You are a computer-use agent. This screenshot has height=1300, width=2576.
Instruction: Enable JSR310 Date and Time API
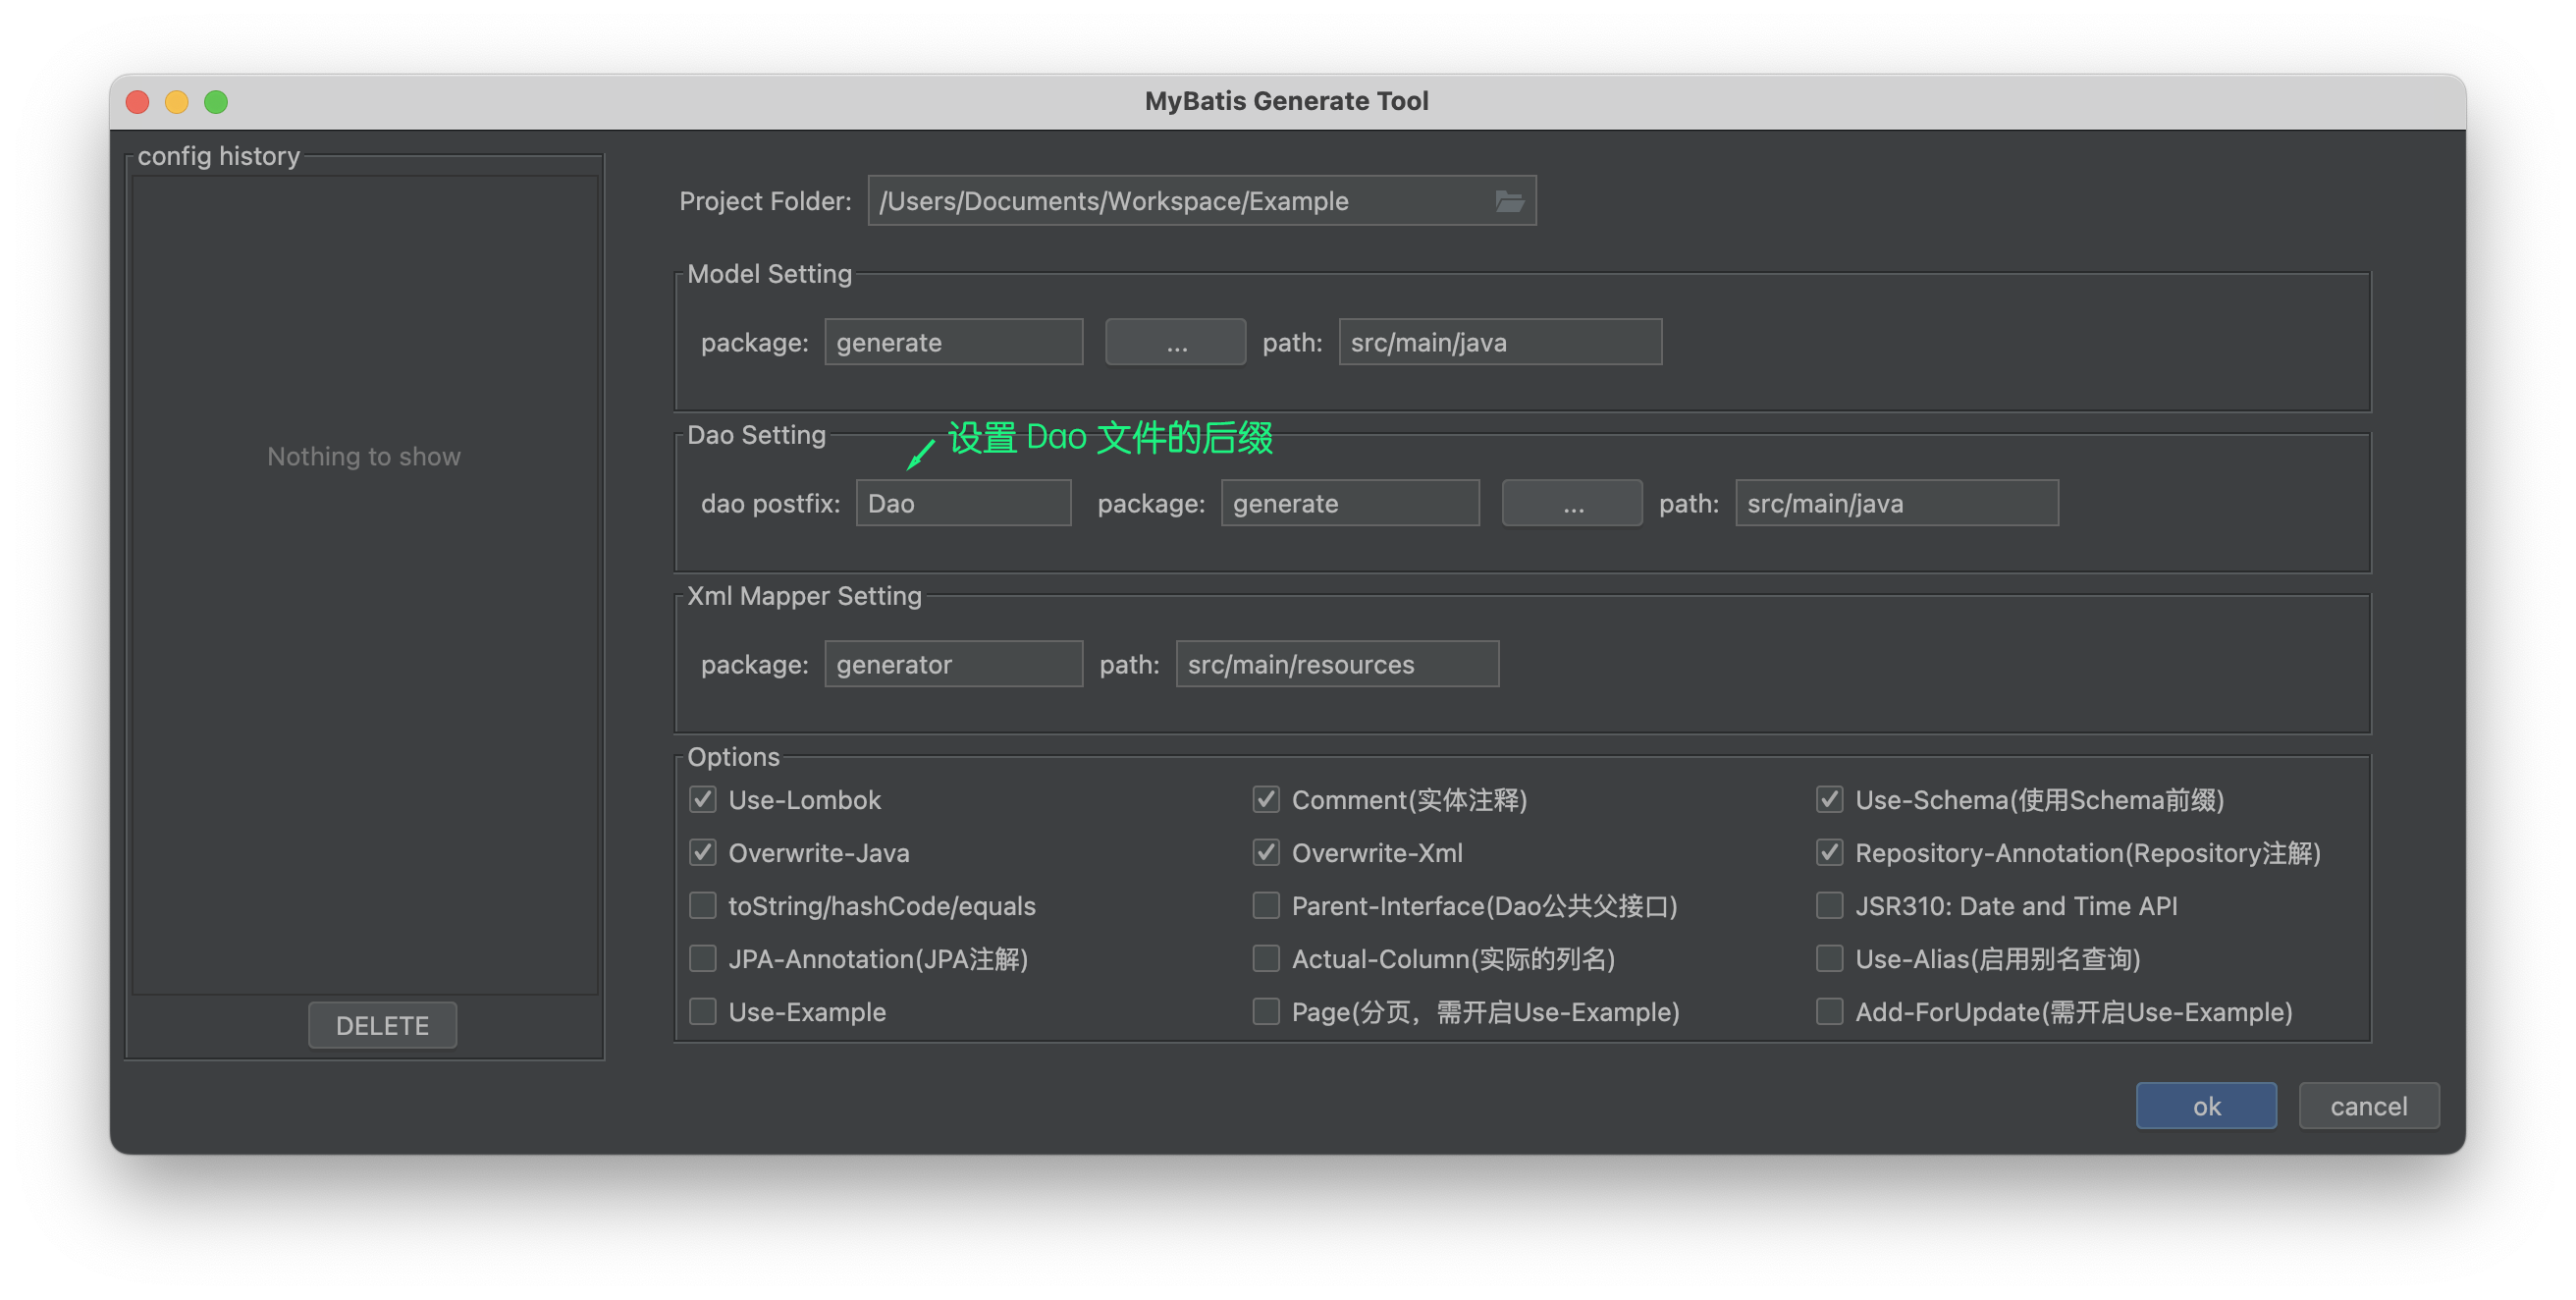pos(1829,906)
